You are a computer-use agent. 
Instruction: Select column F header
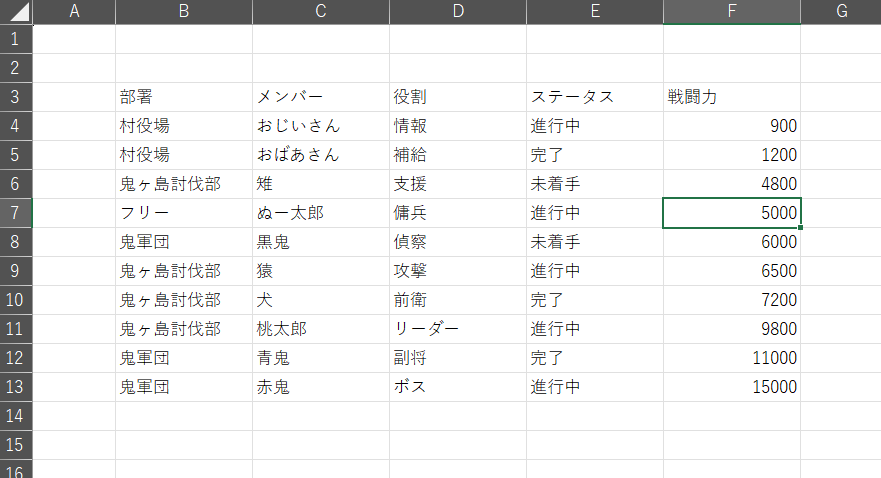point(732,12)
